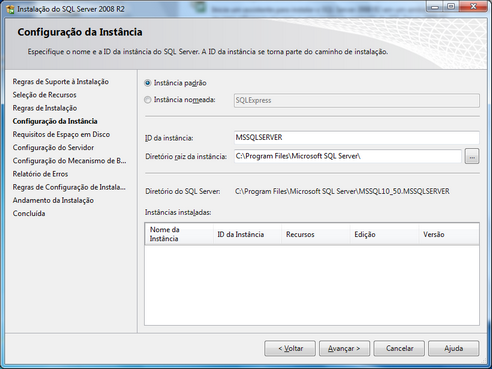Viewport: 492px width, 369px height.
Task: Select Concluída step
Action: coord(29,214)
